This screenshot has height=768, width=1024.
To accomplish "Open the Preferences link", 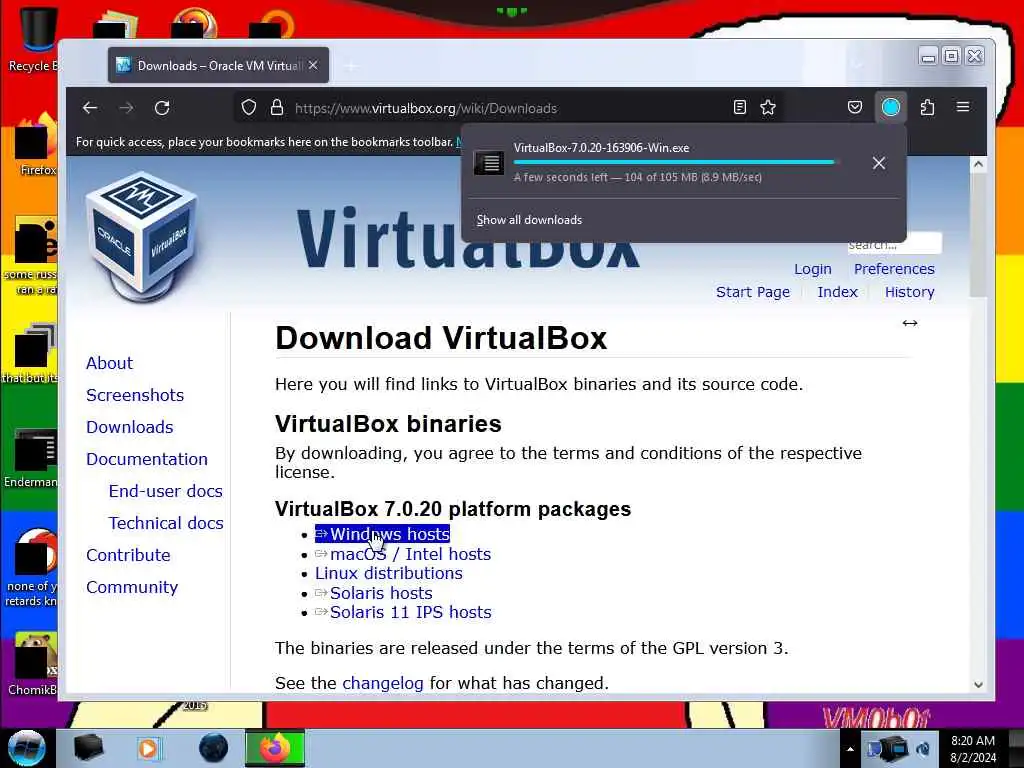I will (894, 269).
